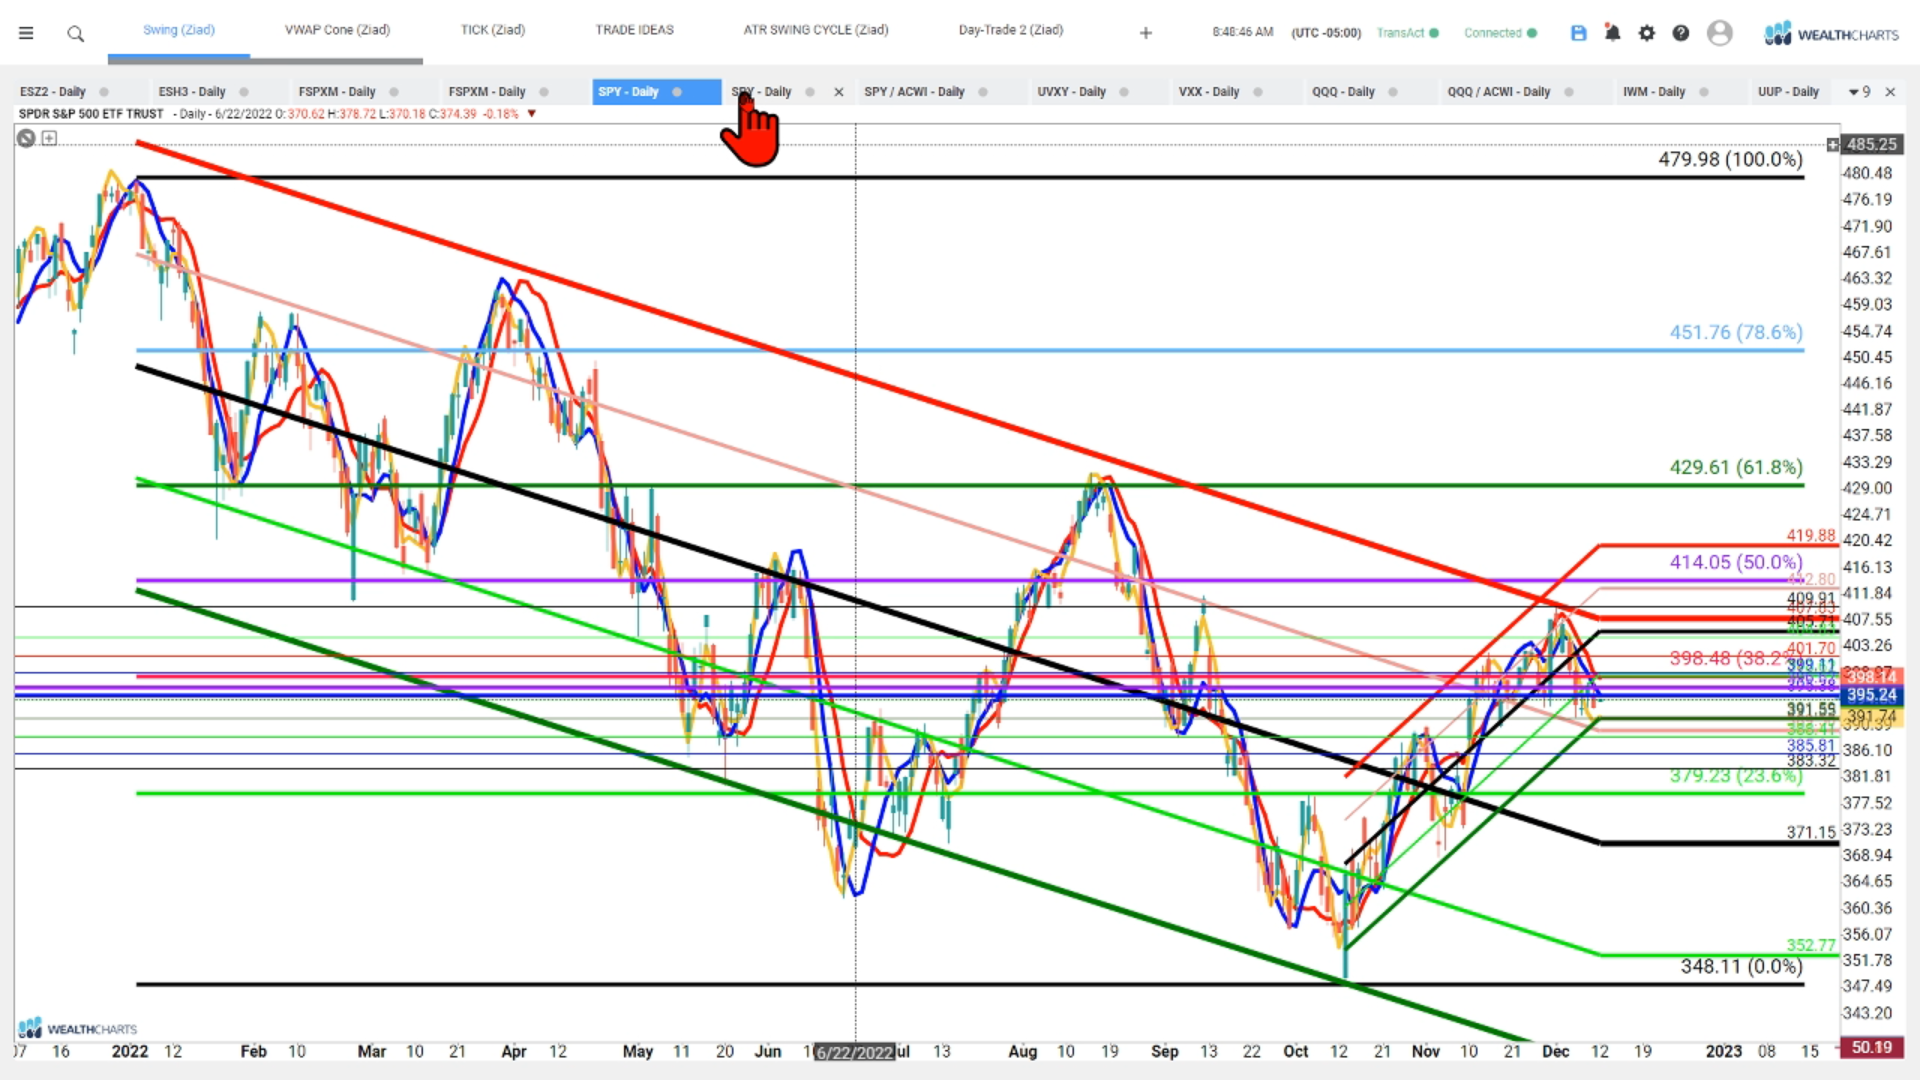Screen dimensions: 1920x1080
Task: Click 379.23 (23.6%) Fibonacci label
Action: (1736, 776)
